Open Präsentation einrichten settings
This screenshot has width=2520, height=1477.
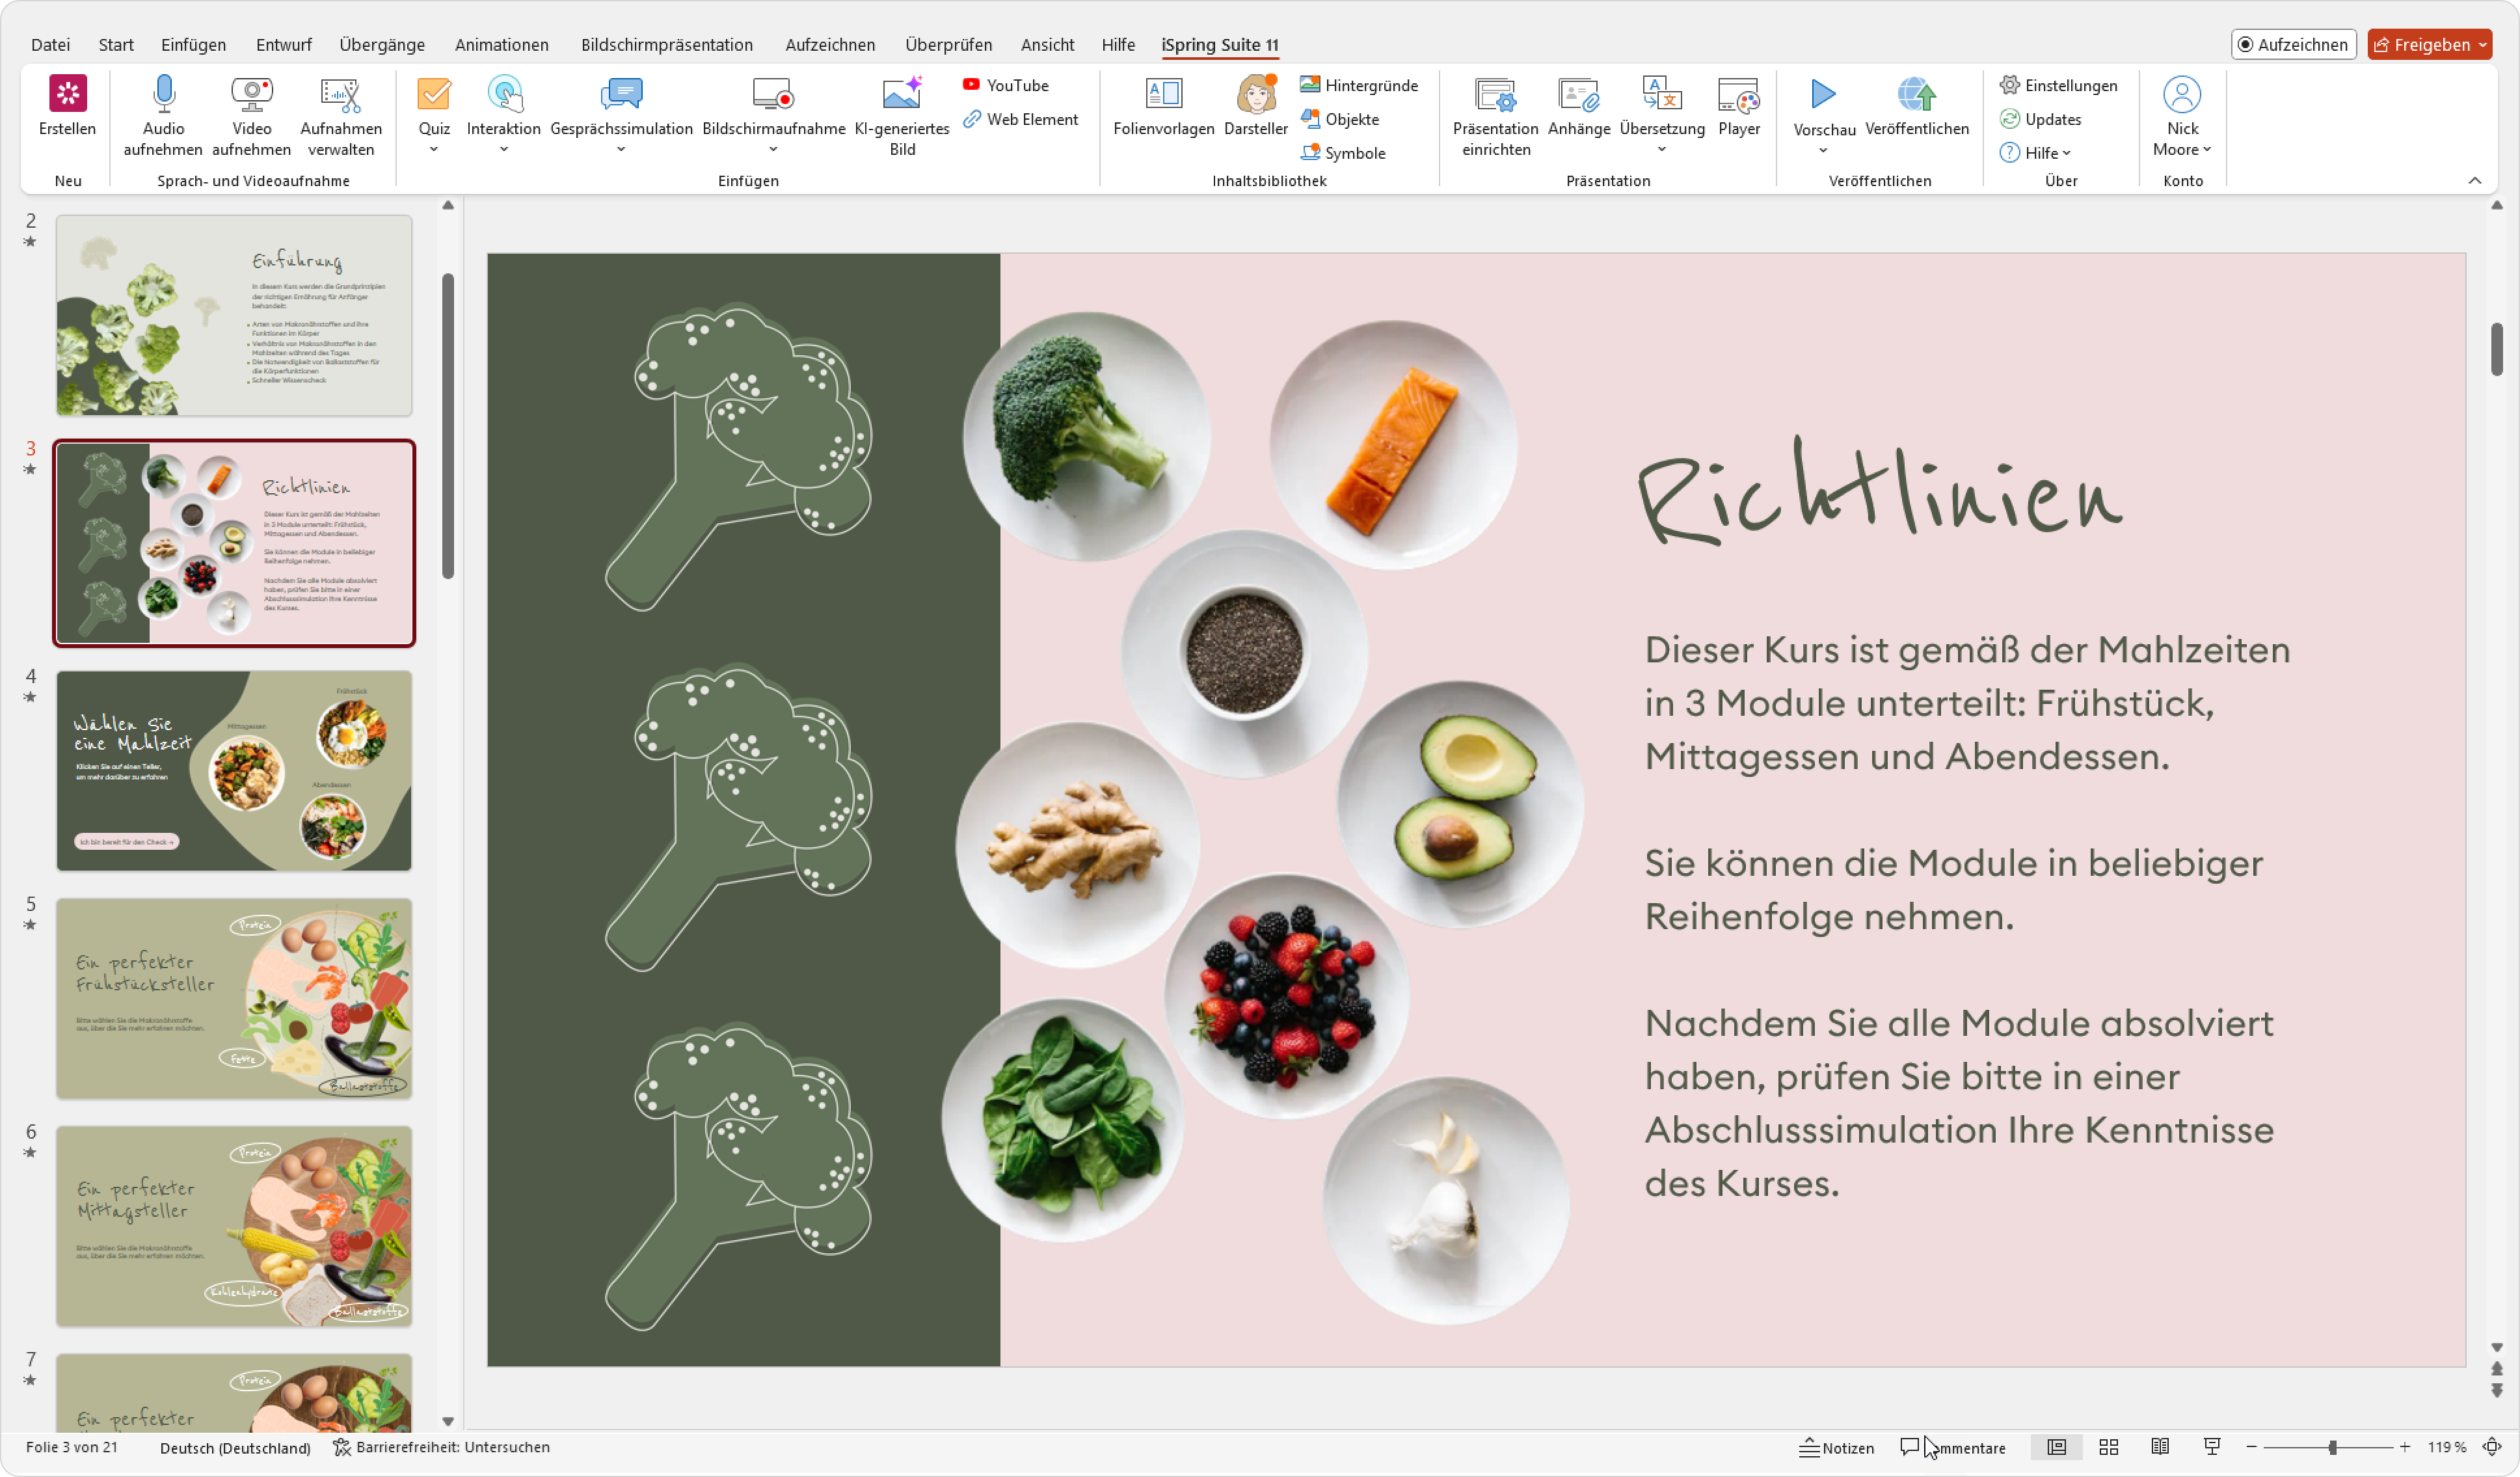click(x=1495, y=95)
